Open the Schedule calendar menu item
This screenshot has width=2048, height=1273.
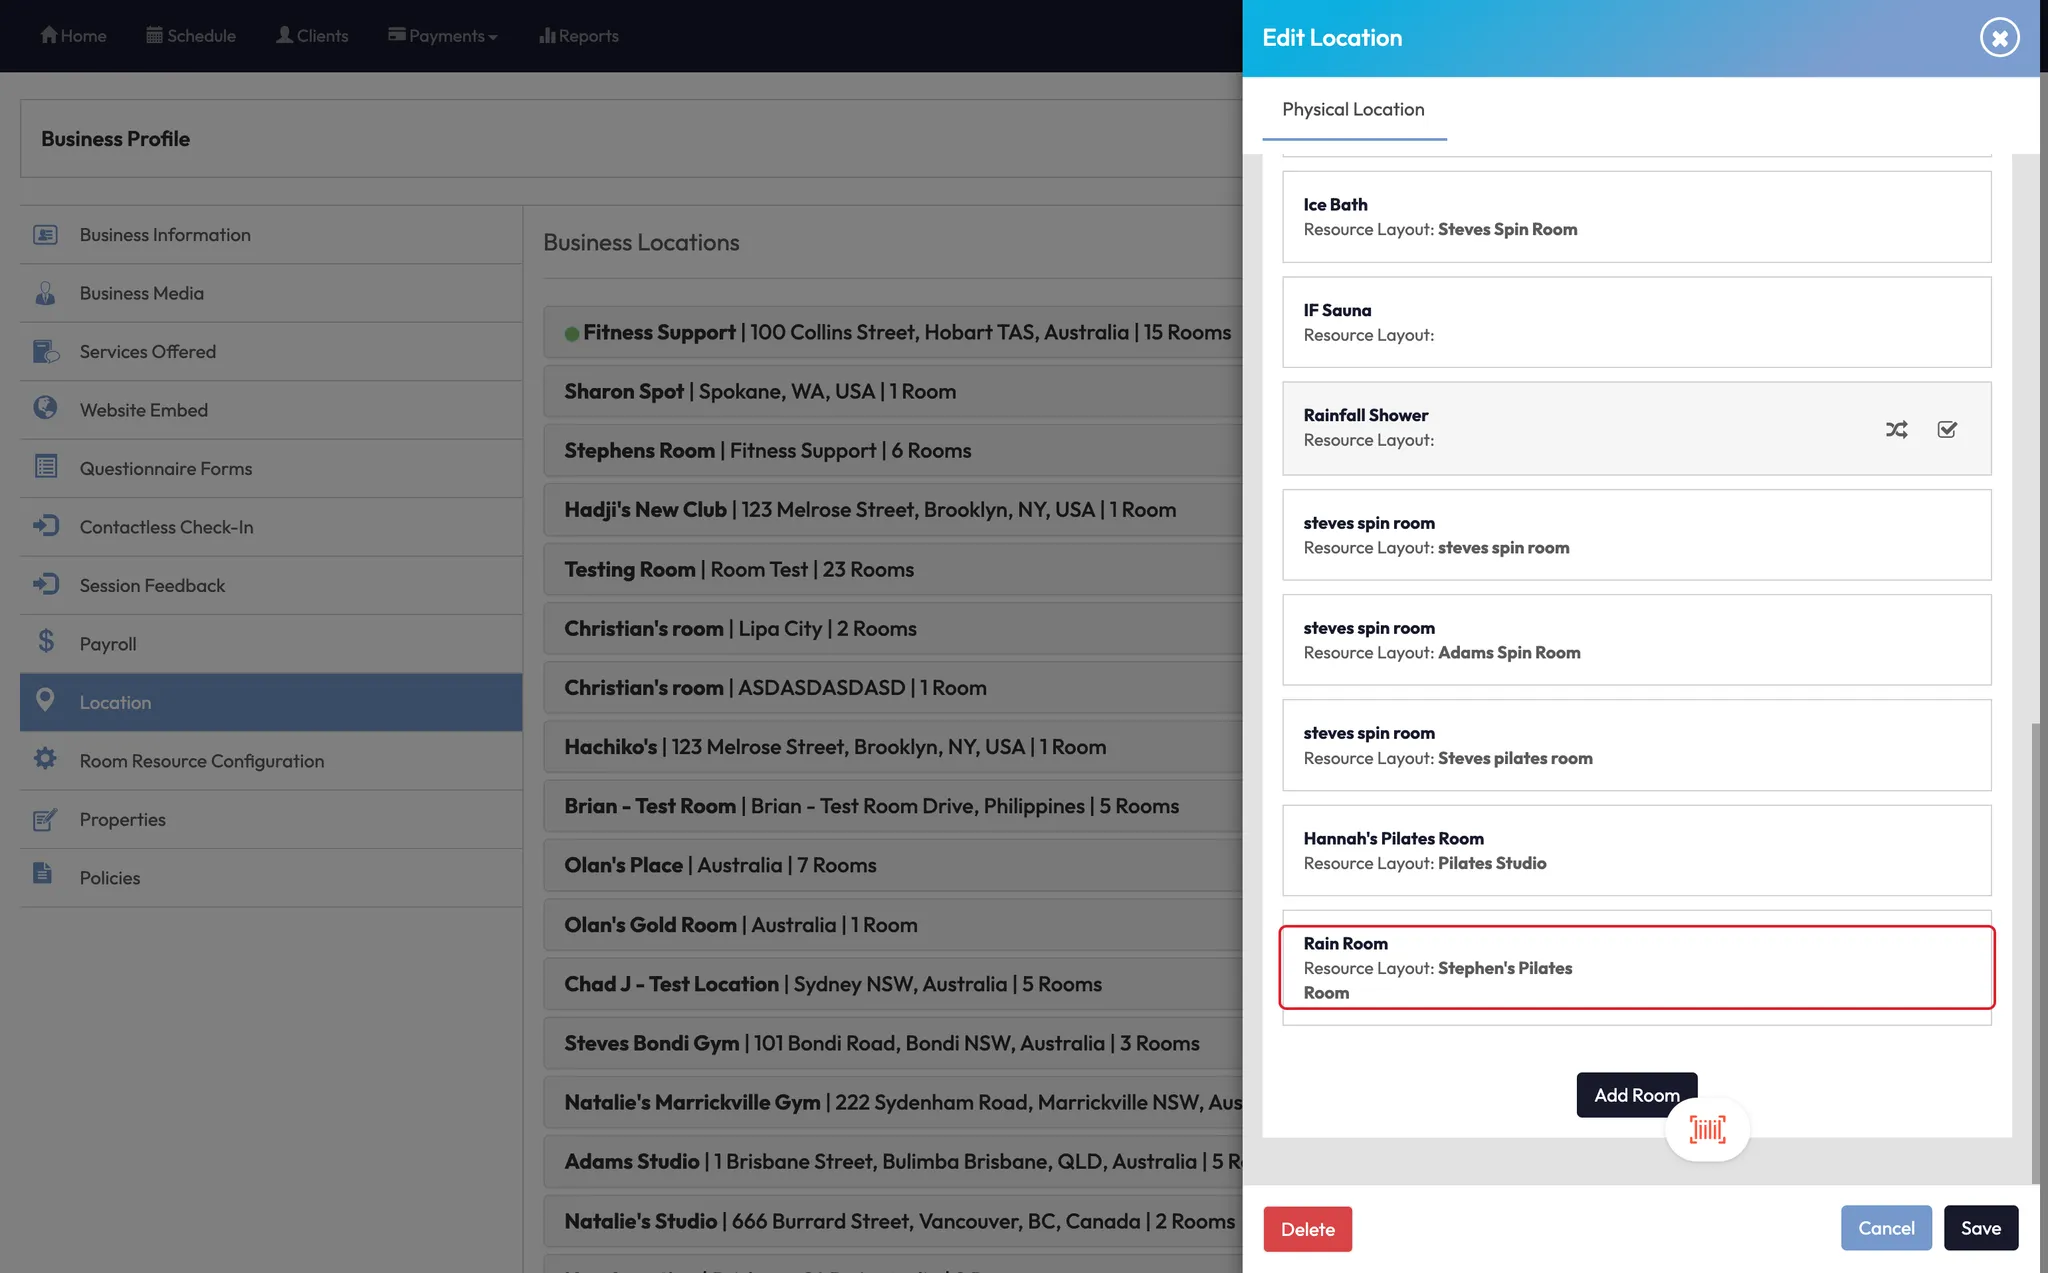pos(191,36)
